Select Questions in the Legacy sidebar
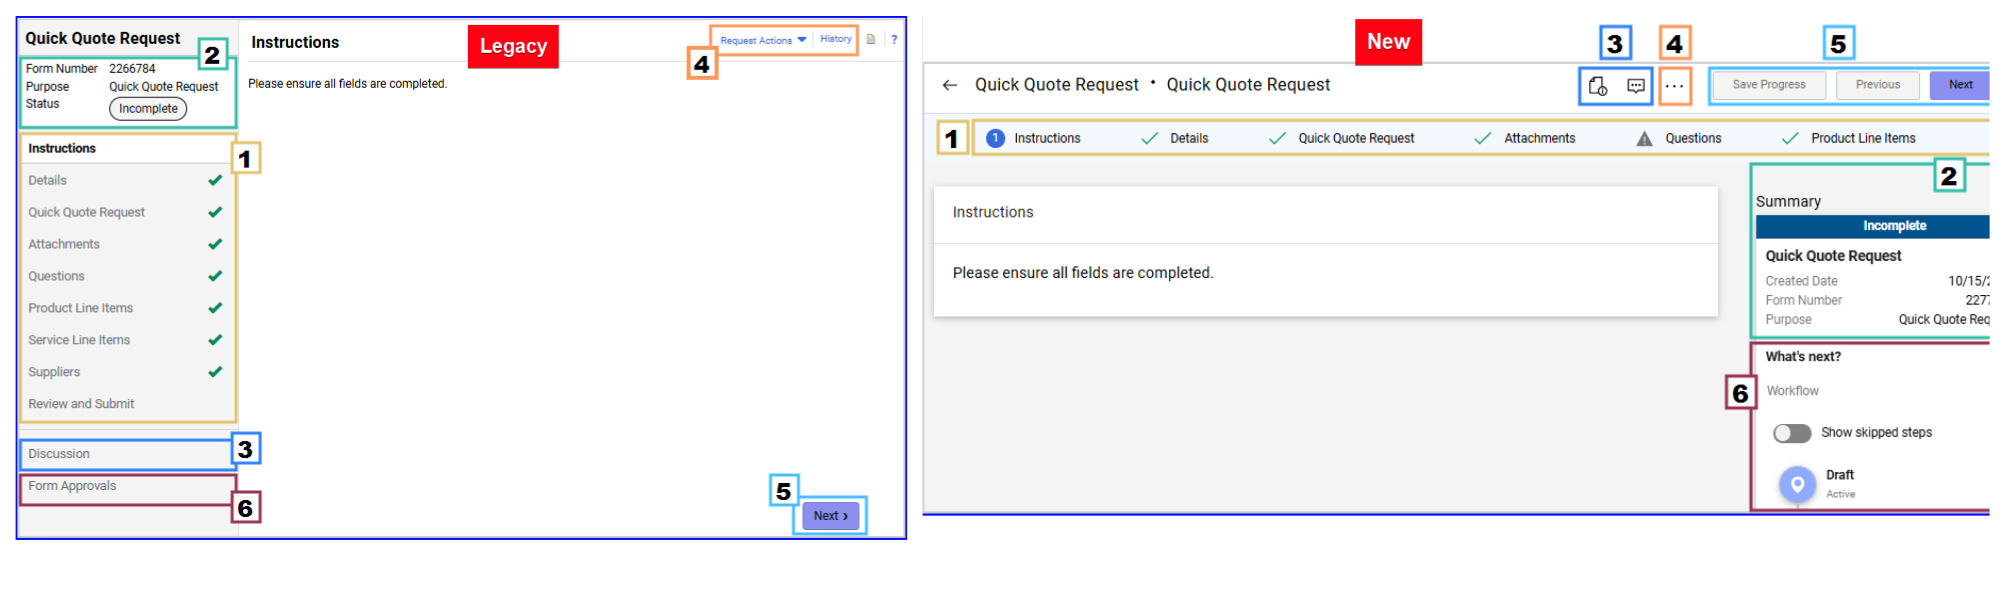 [x=126, y=276]
